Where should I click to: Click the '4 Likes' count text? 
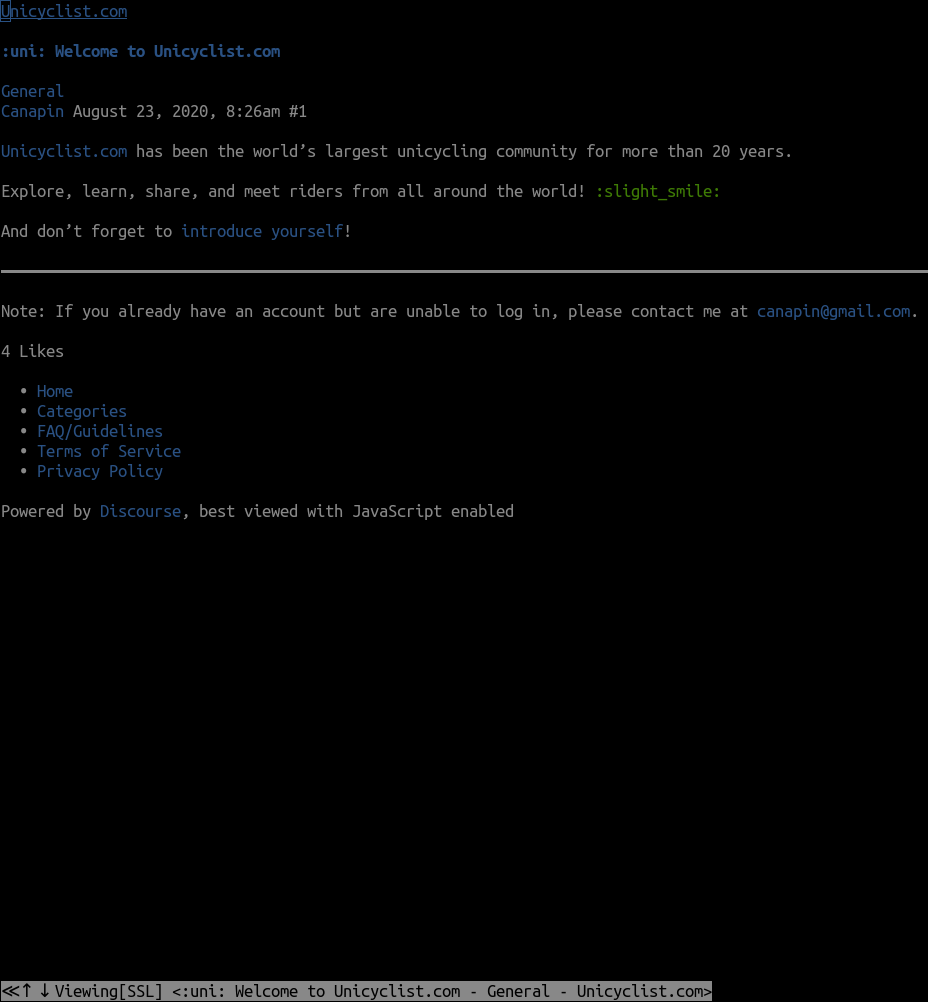32,351
